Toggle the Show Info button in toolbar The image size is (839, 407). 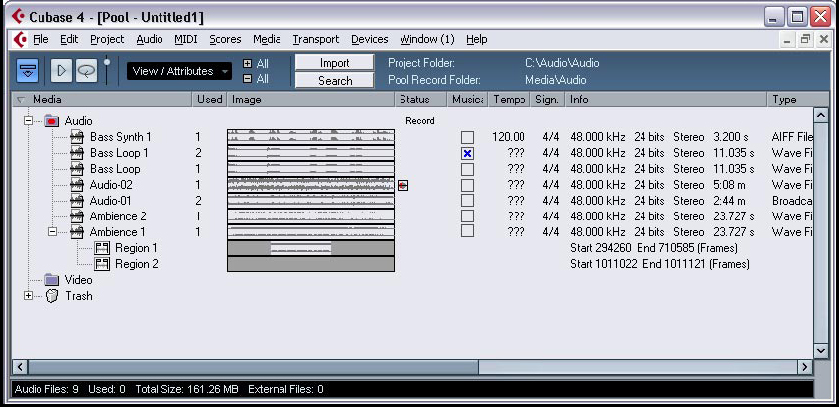(27, 71)
